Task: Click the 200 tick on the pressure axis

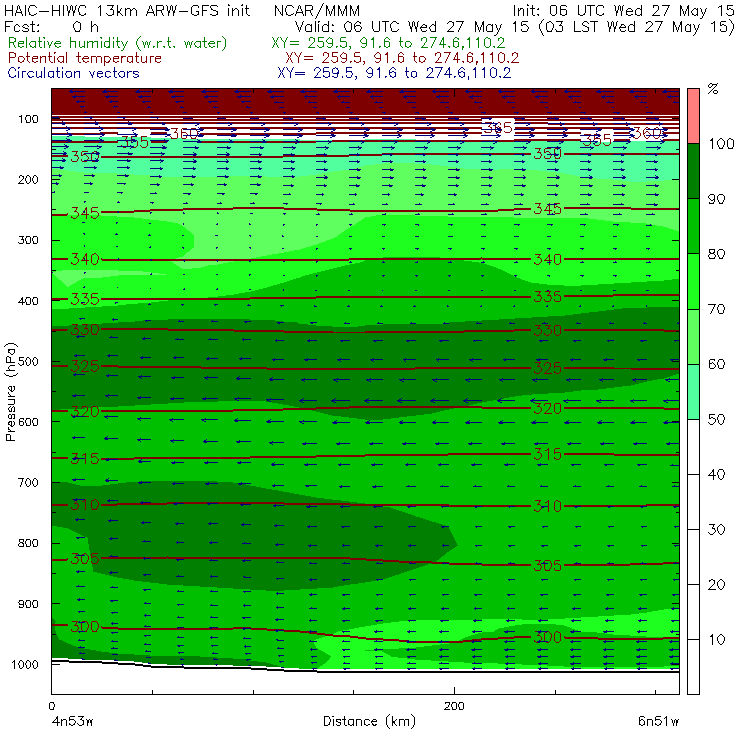Action: point(28,179)
